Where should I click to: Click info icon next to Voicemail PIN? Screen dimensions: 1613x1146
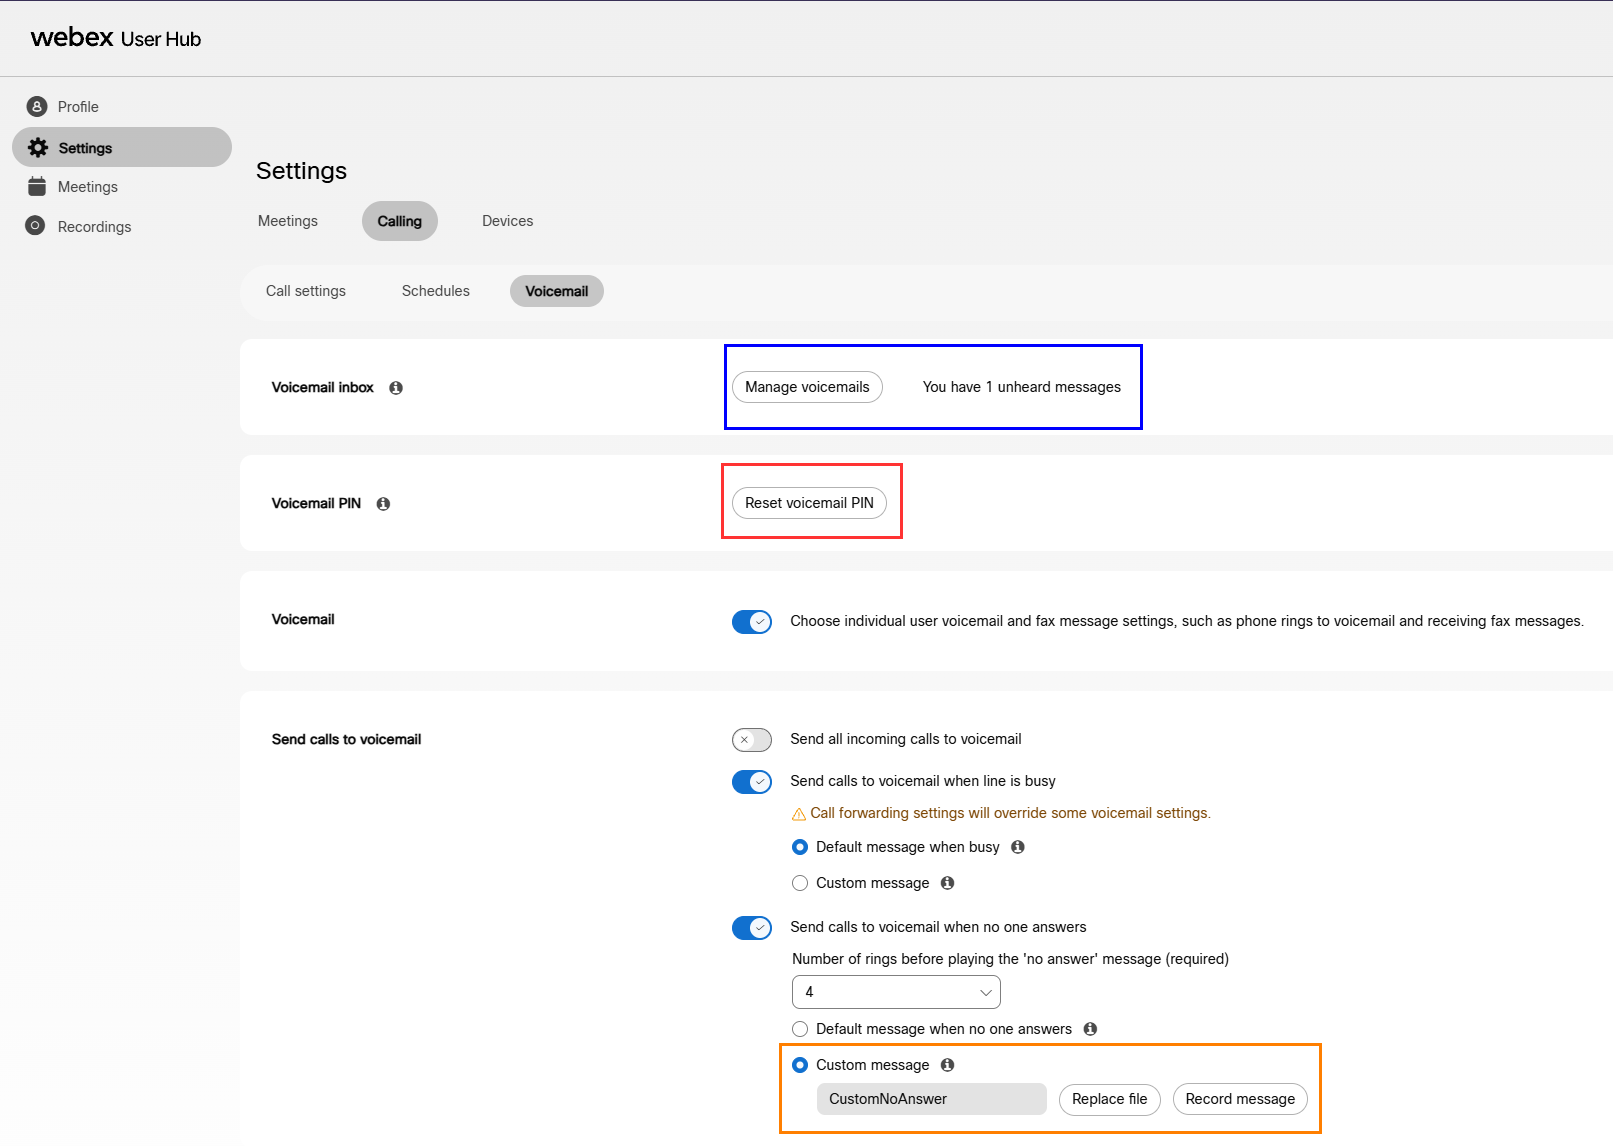[x=383, y=504]
